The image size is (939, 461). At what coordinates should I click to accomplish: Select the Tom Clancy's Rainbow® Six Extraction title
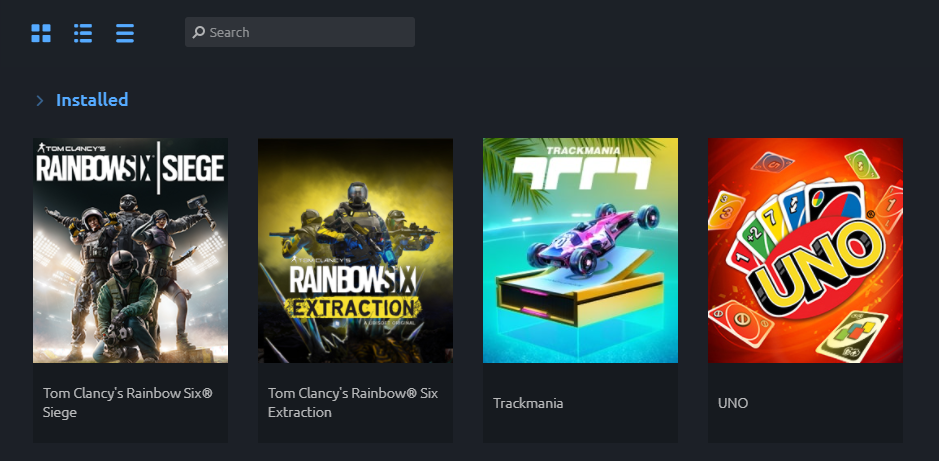click(x=353, y=402)
